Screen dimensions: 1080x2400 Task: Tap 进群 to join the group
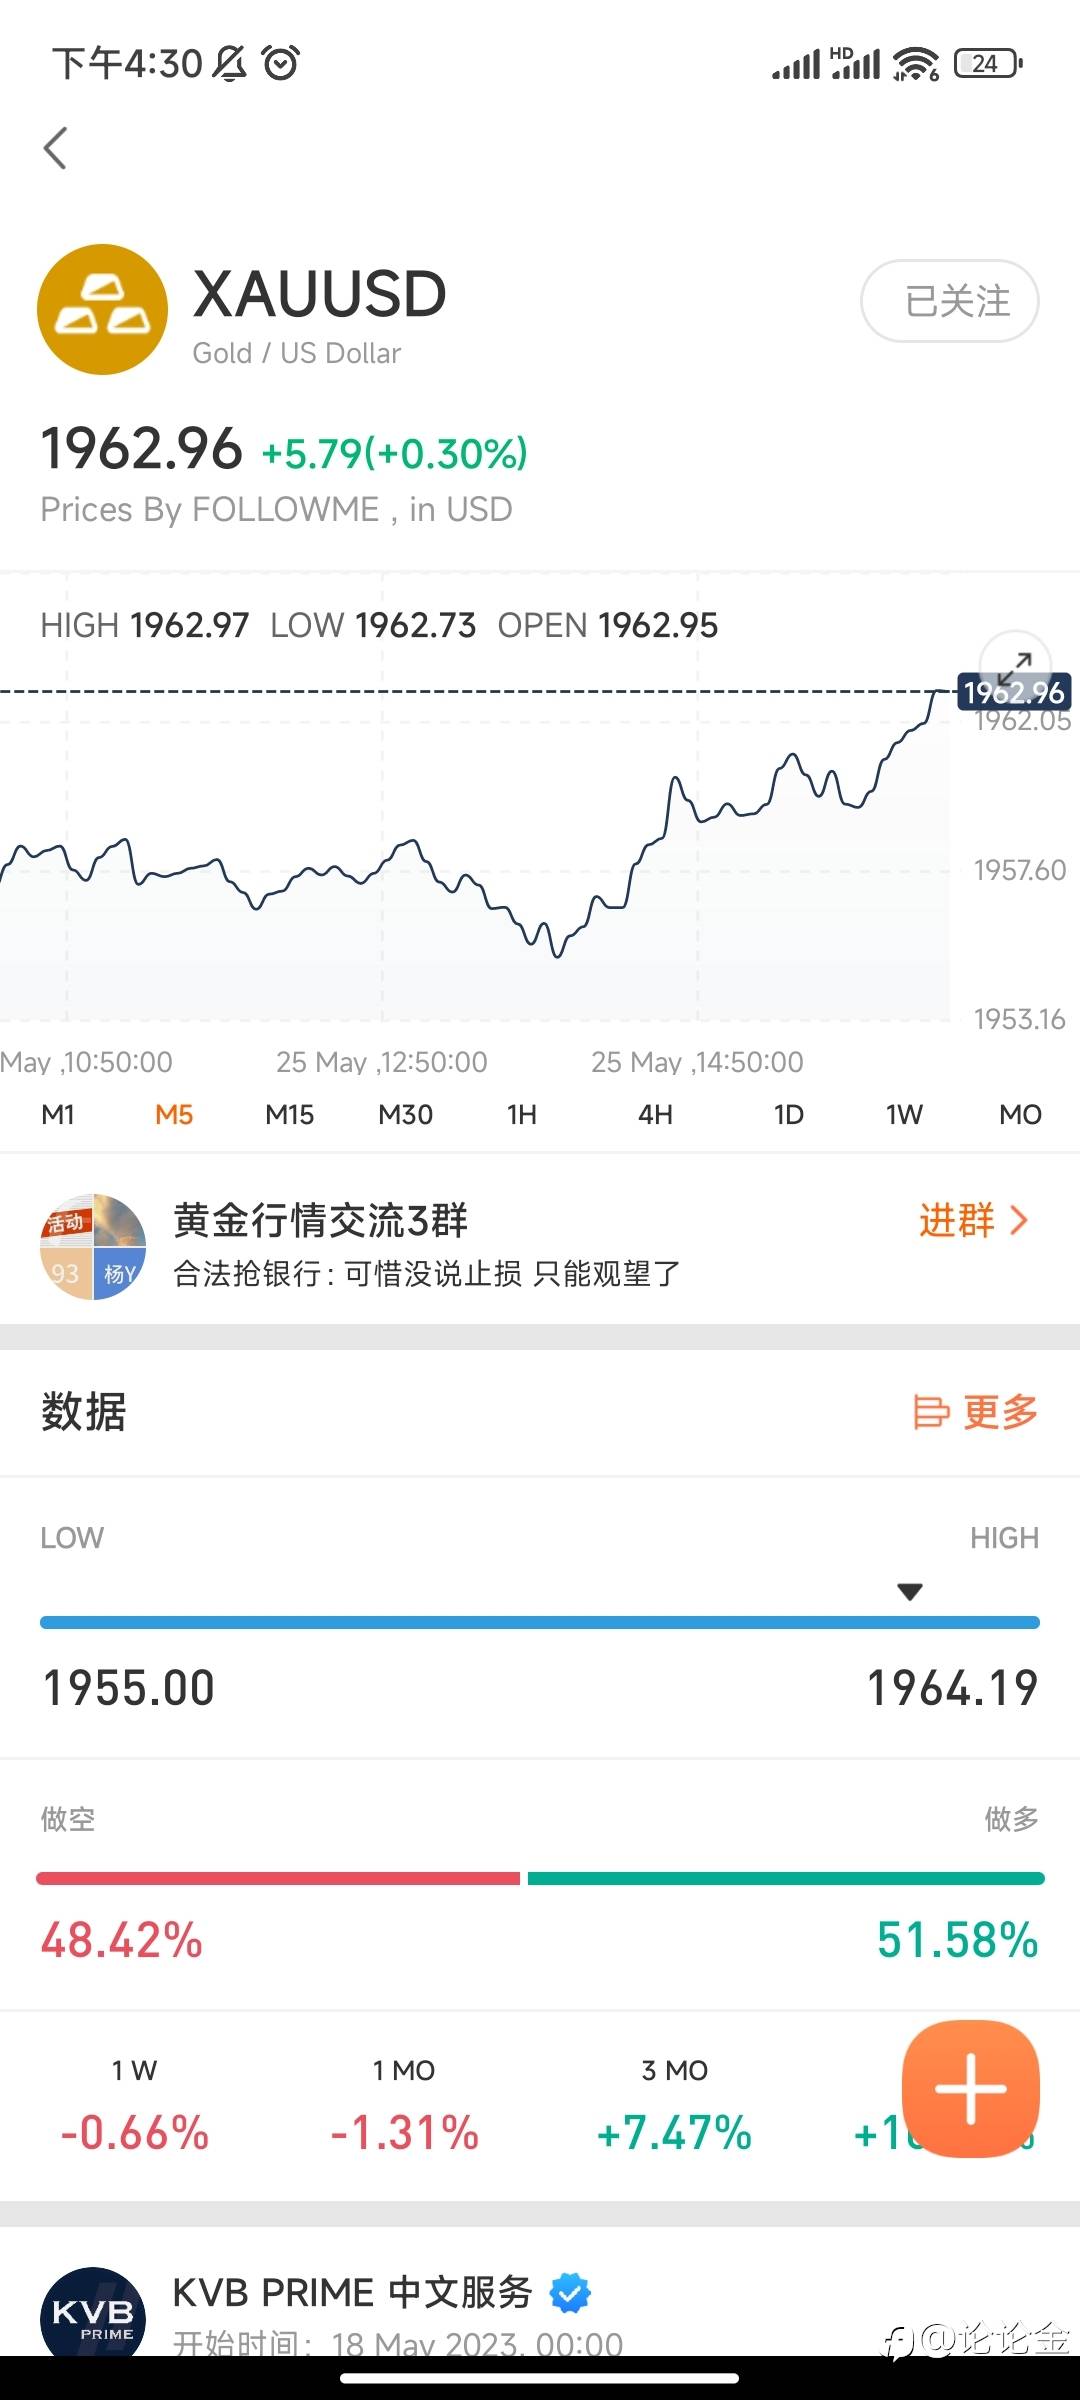[x=972, y=1220]
